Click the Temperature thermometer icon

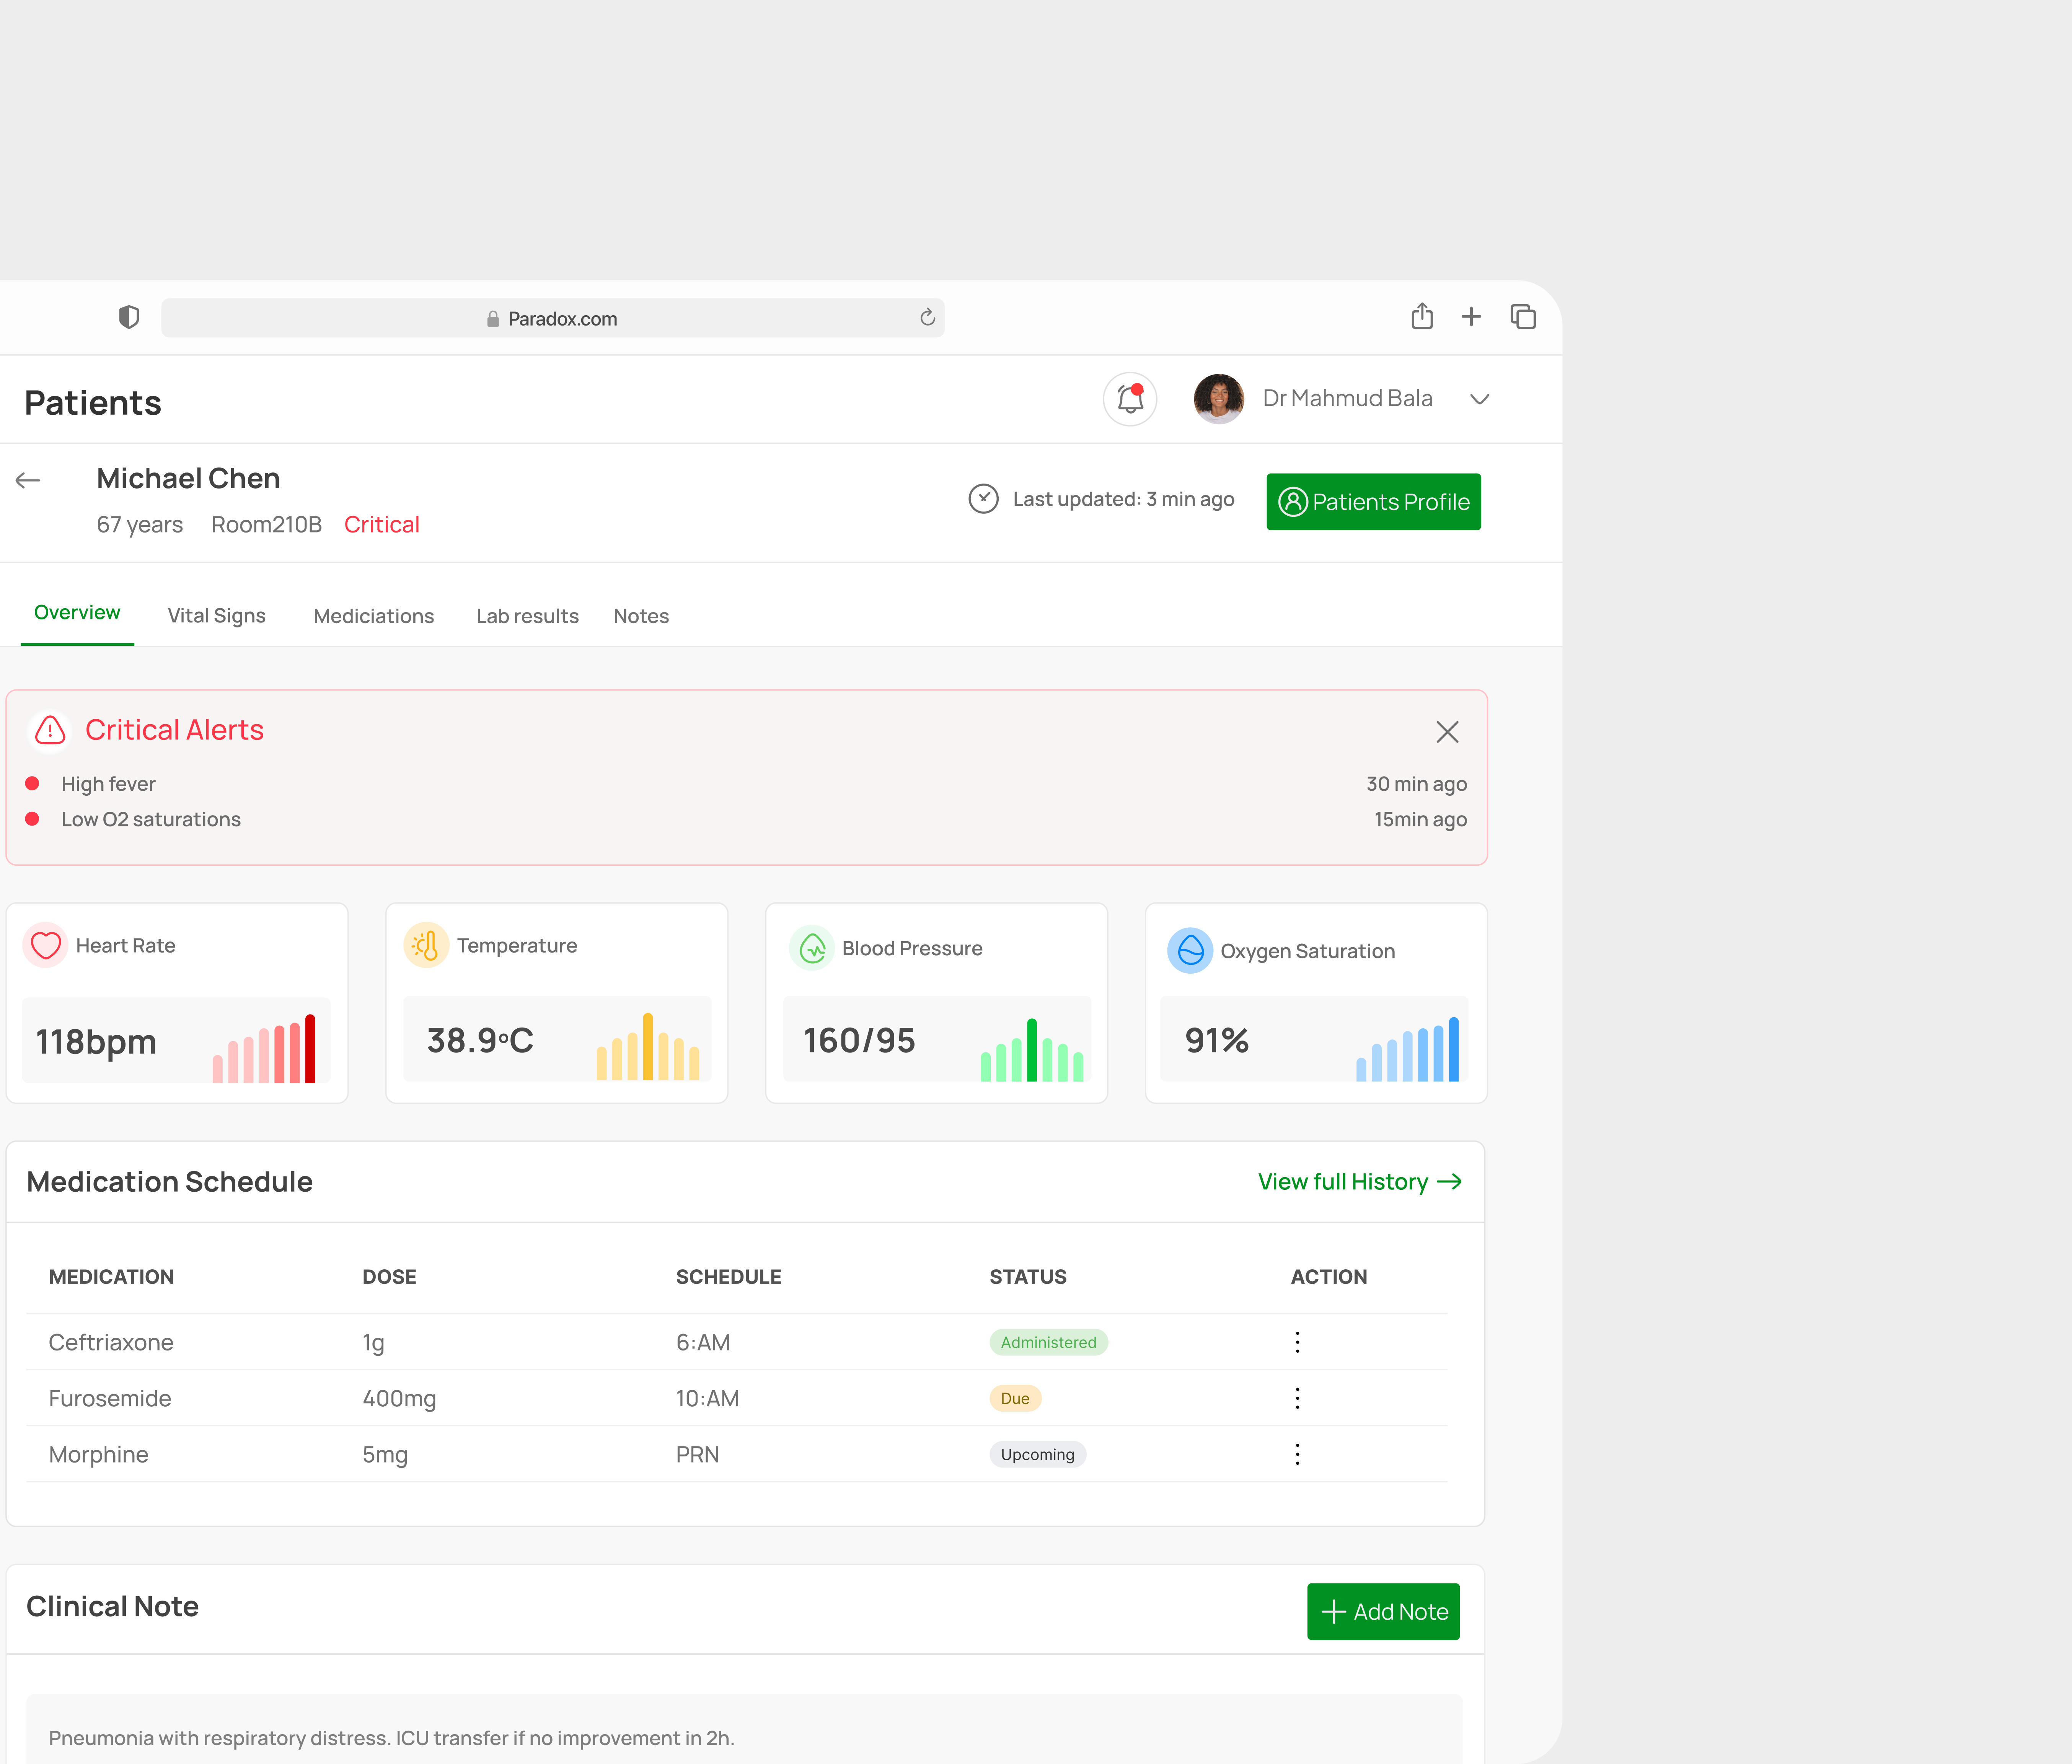click(x=426, y=945)
